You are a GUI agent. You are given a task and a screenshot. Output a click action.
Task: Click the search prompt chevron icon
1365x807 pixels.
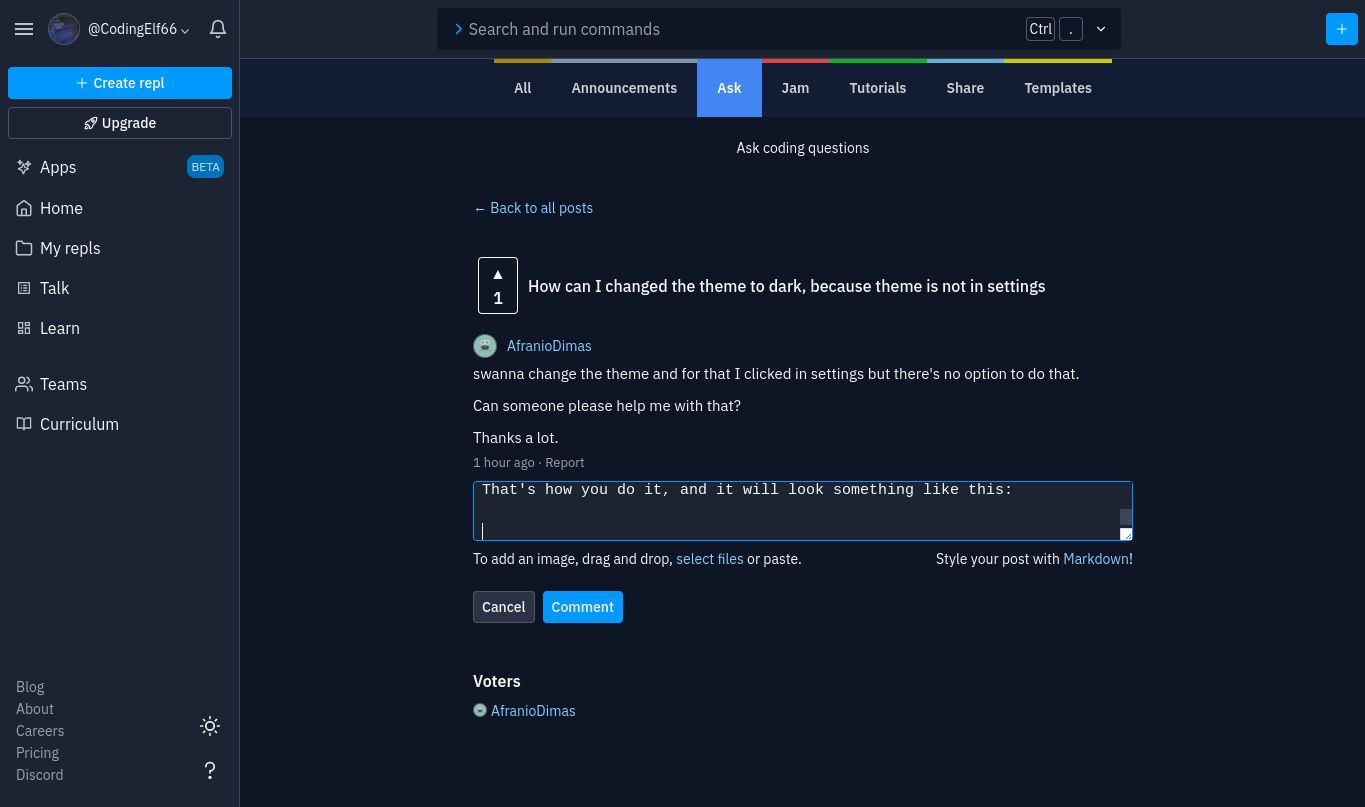(458, 29)
